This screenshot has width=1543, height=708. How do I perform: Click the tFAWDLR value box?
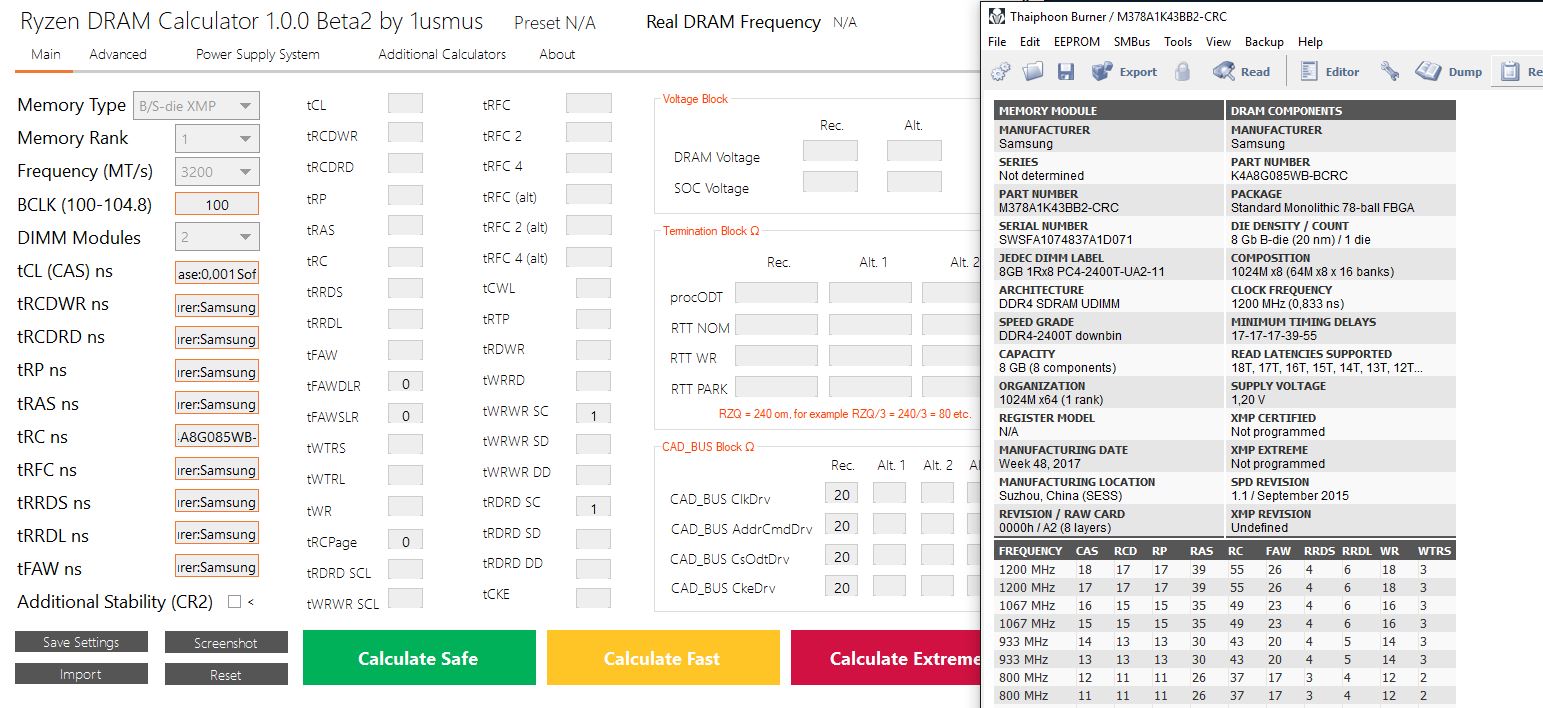pyautogui.click(x=405, y=384)
